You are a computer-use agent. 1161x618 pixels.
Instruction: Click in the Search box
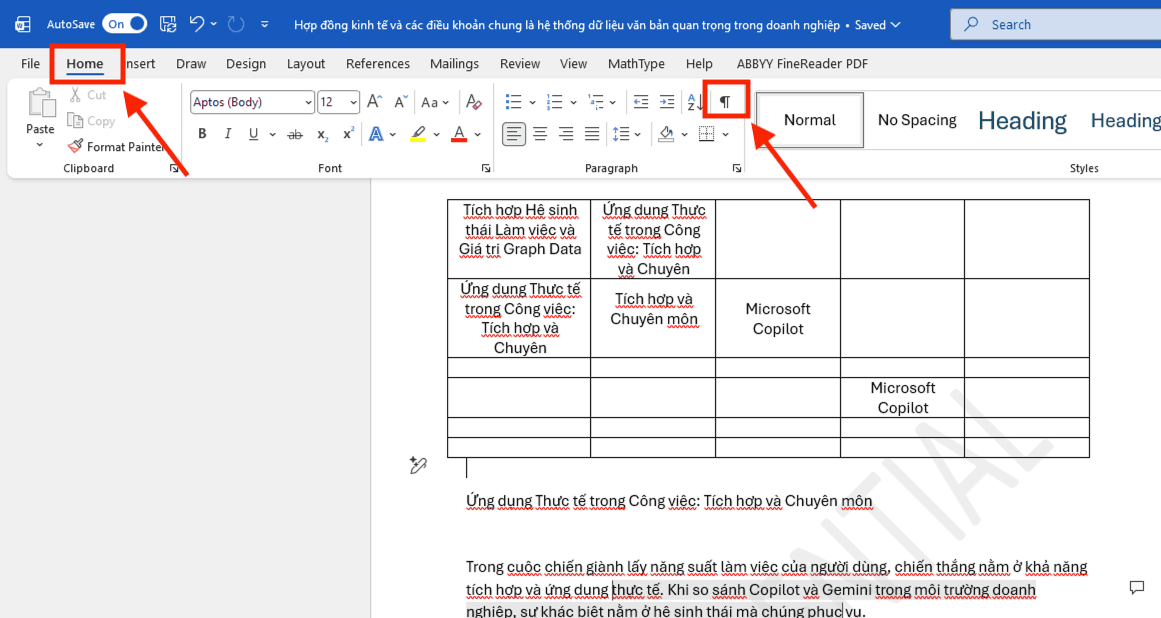click(x=1060, y=24)
